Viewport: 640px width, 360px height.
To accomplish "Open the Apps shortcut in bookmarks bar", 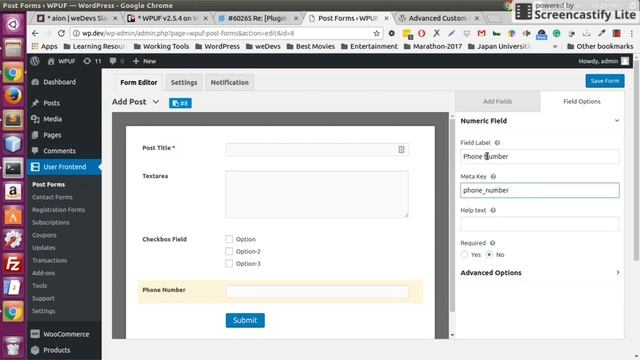I will (x=45, y=47).
